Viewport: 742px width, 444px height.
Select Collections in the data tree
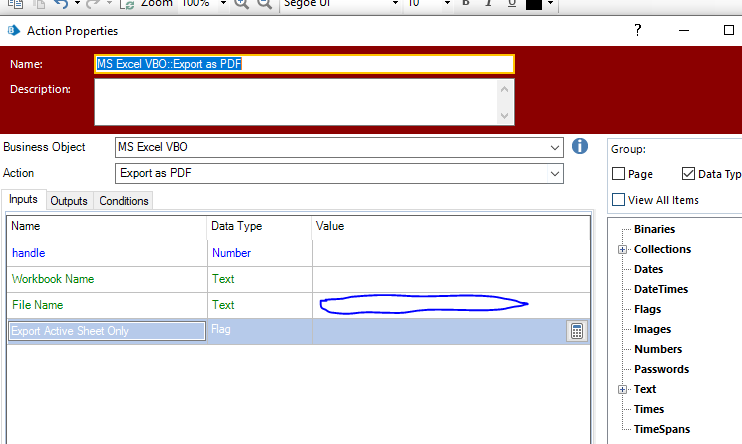pyautogui.click(x=662, y=249)
